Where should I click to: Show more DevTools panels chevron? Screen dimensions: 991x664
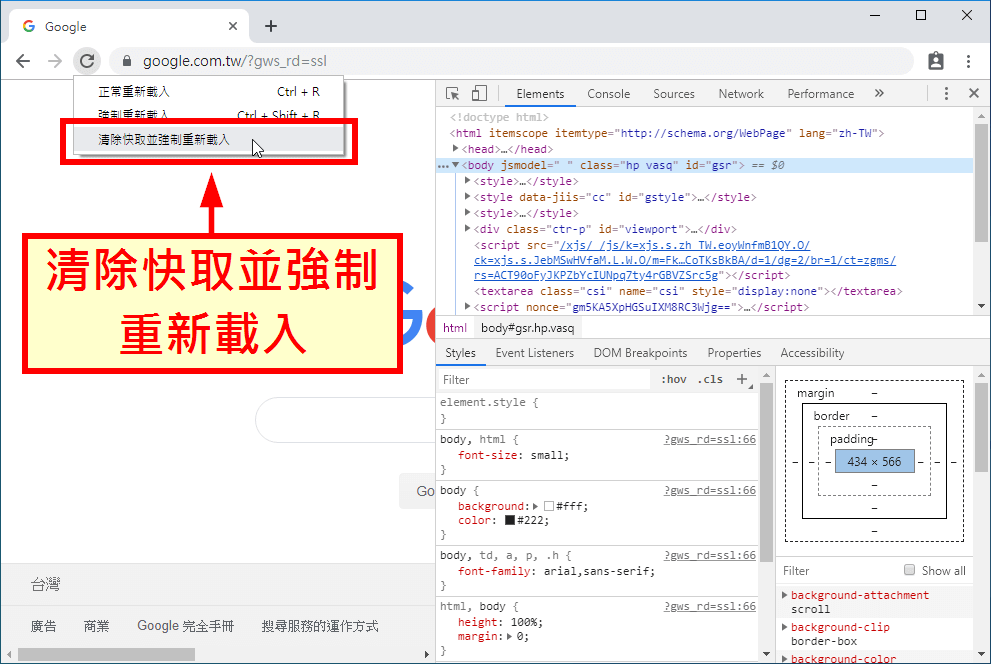(879, 94)
